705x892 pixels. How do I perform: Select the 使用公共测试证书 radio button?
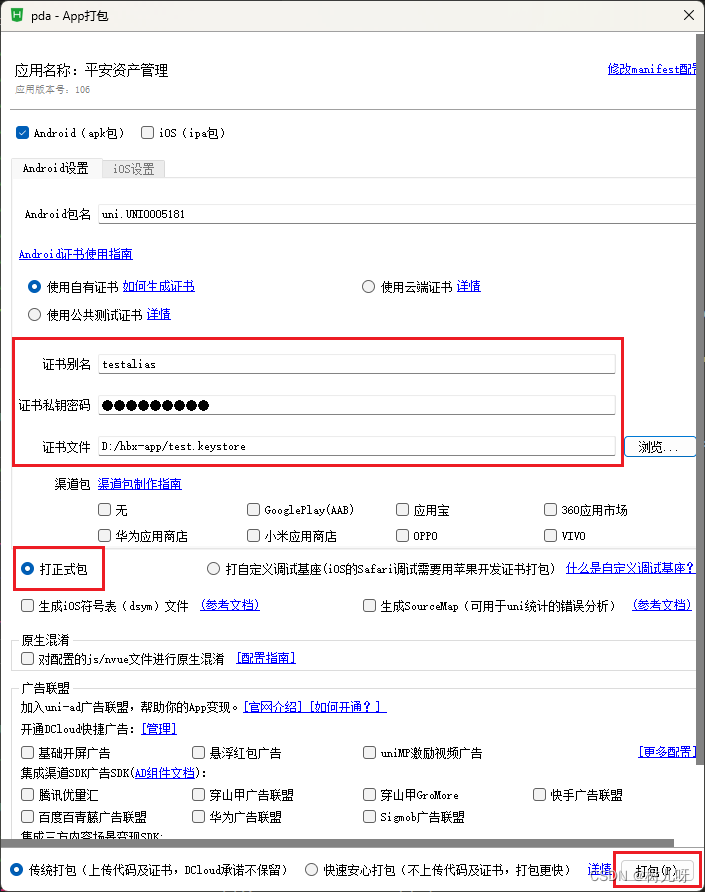[x=35, y=315]
